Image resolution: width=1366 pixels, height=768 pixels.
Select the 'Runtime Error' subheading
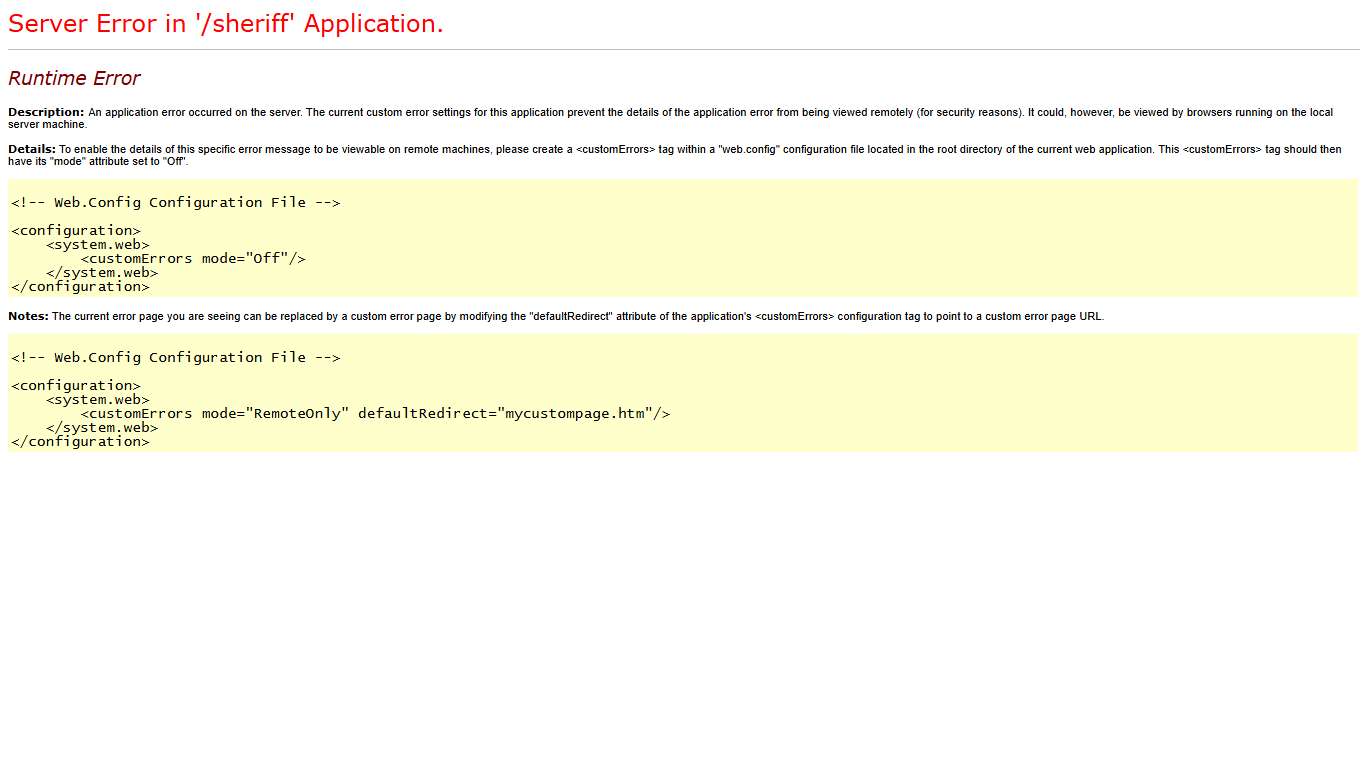pos(74,78)
